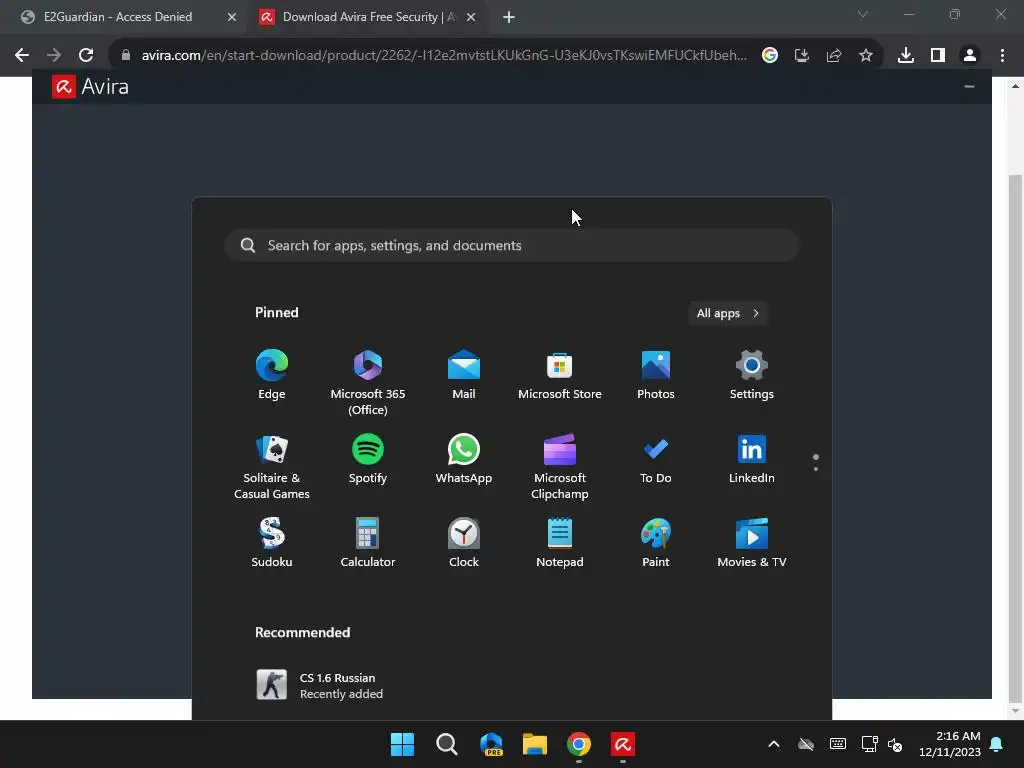Open Chrome tab search dropdown
This screenshot has height=768, width=1024.
[863, 14]
